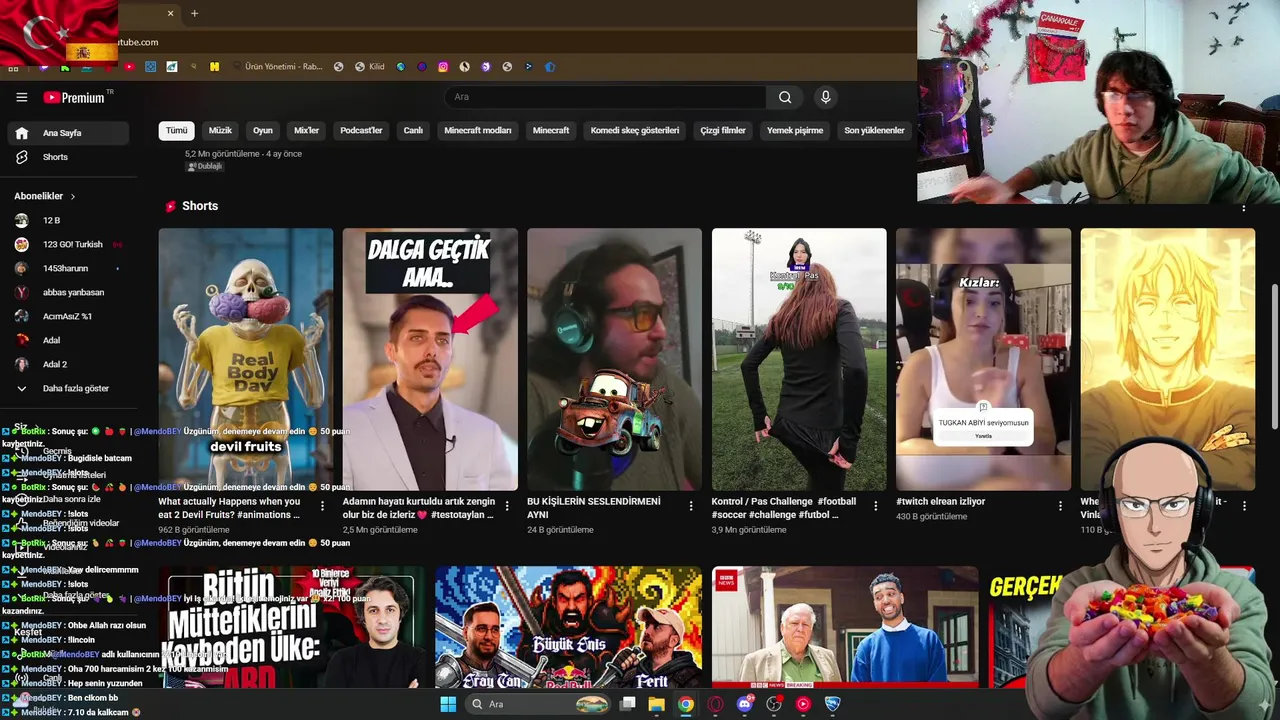Open the YouTube bookmark icon
1280x720 pixels.
129,67
